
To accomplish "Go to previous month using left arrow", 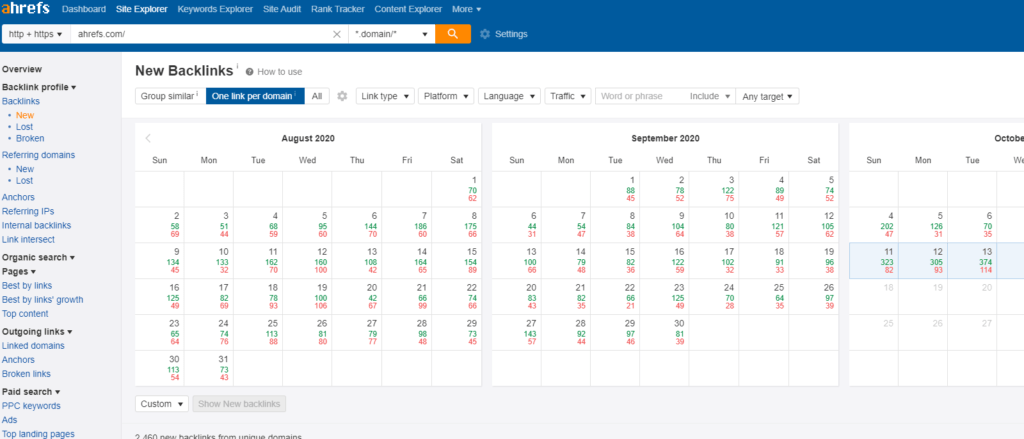I will click(148, 138).
